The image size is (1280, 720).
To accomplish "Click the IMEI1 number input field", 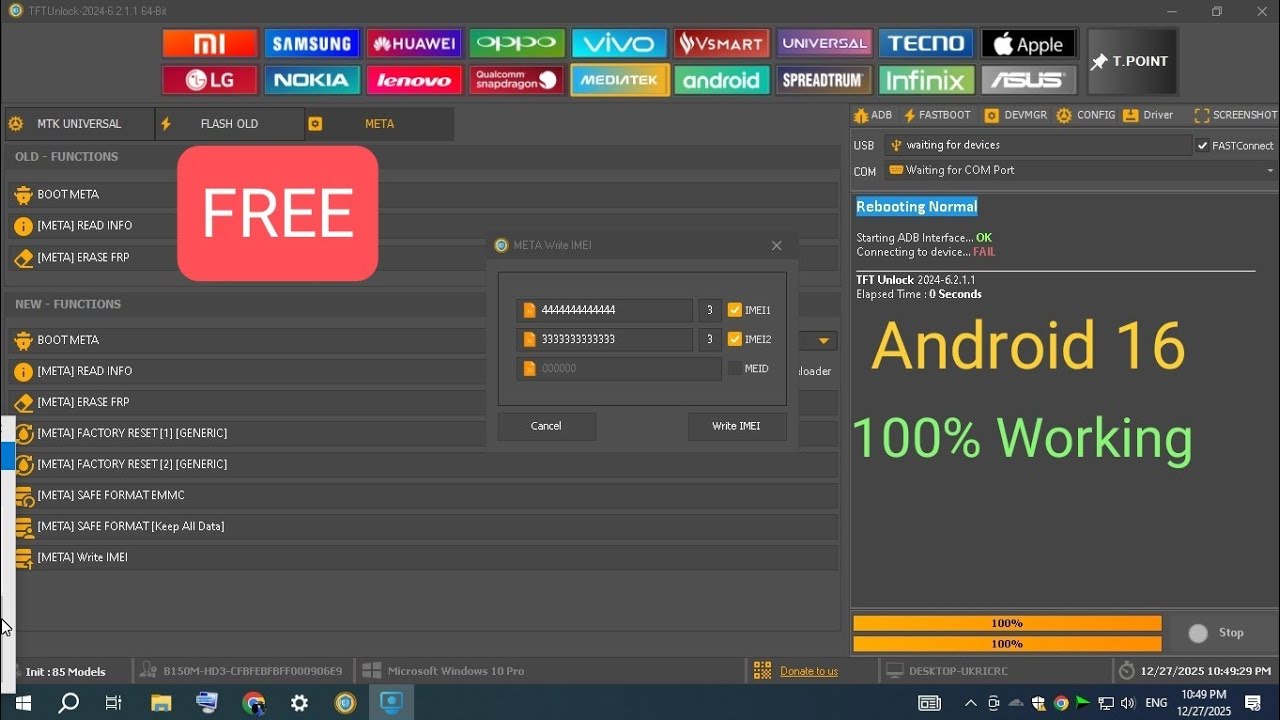I will pos(605,310).
